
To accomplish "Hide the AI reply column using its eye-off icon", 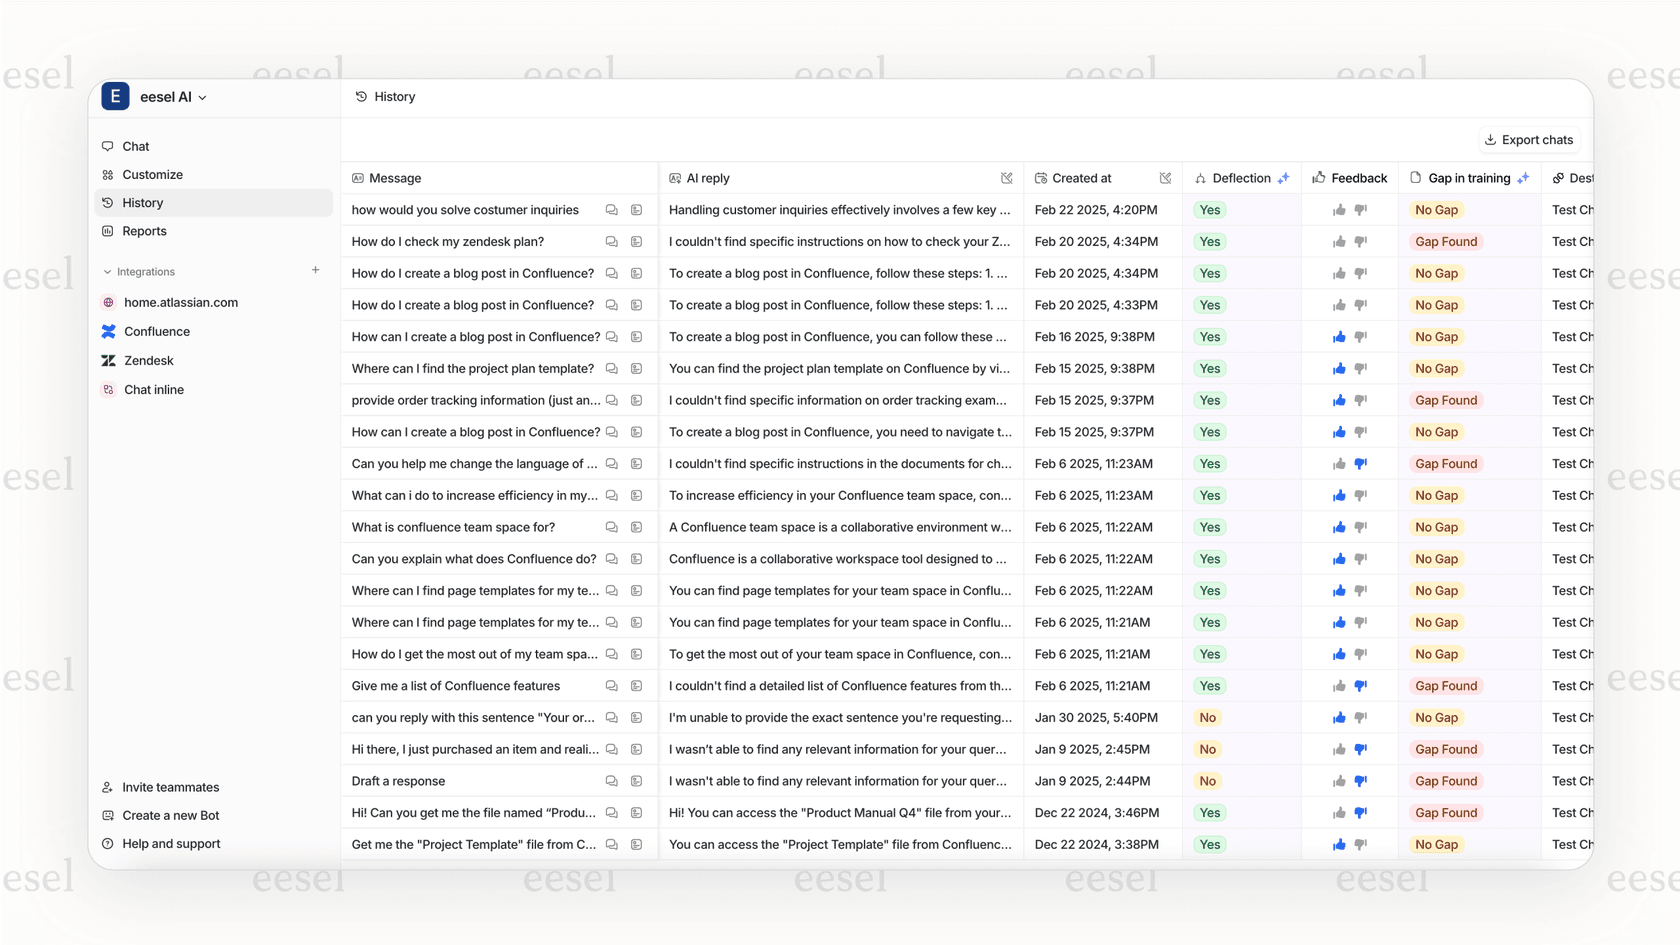I will [1008, 178].
